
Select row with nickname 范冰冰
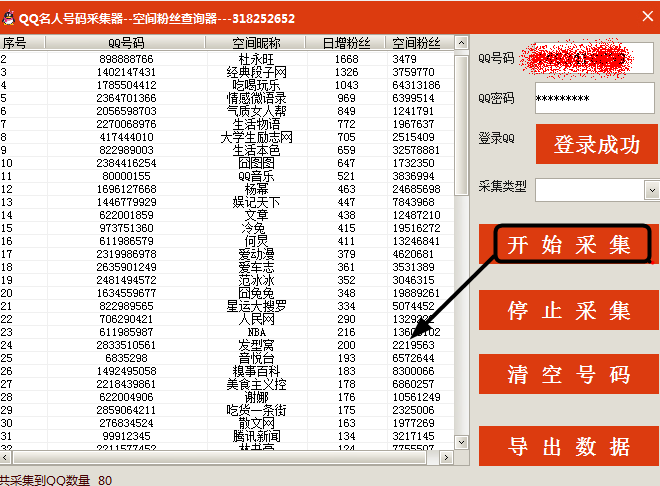[x=227, y=281]
